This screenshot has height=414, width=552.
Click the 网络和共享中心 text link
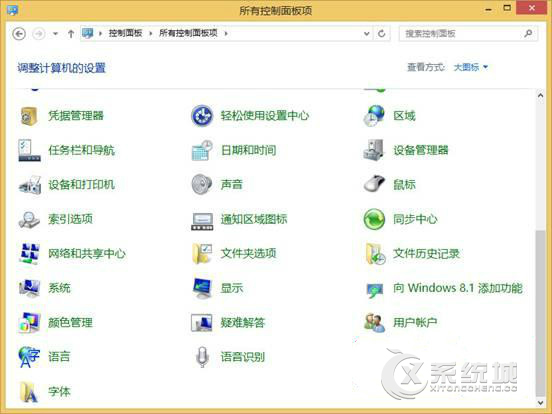[87, 253]
